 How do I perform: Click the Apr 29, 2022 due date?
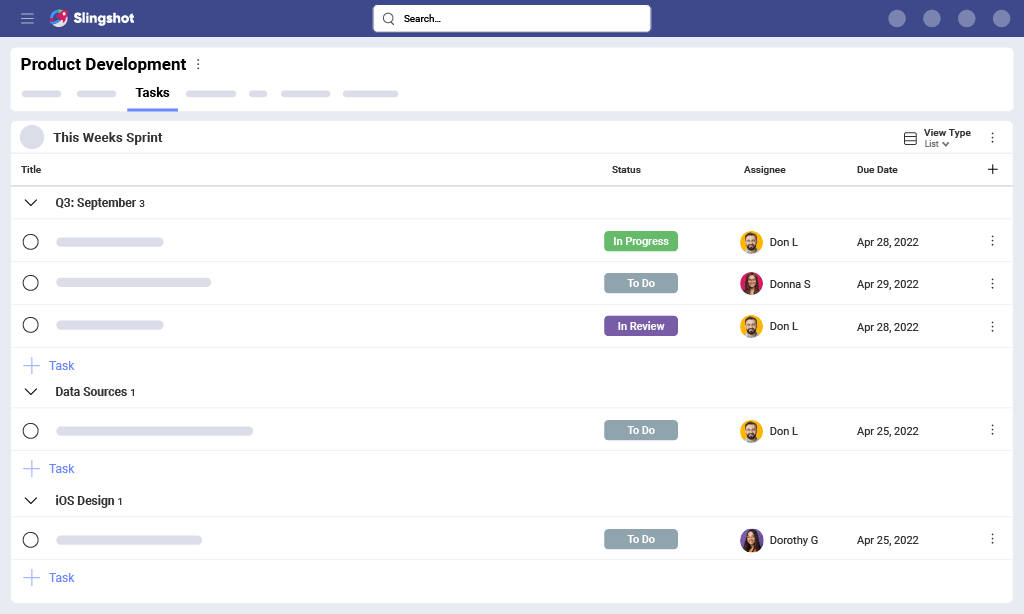tap(888, 284)
